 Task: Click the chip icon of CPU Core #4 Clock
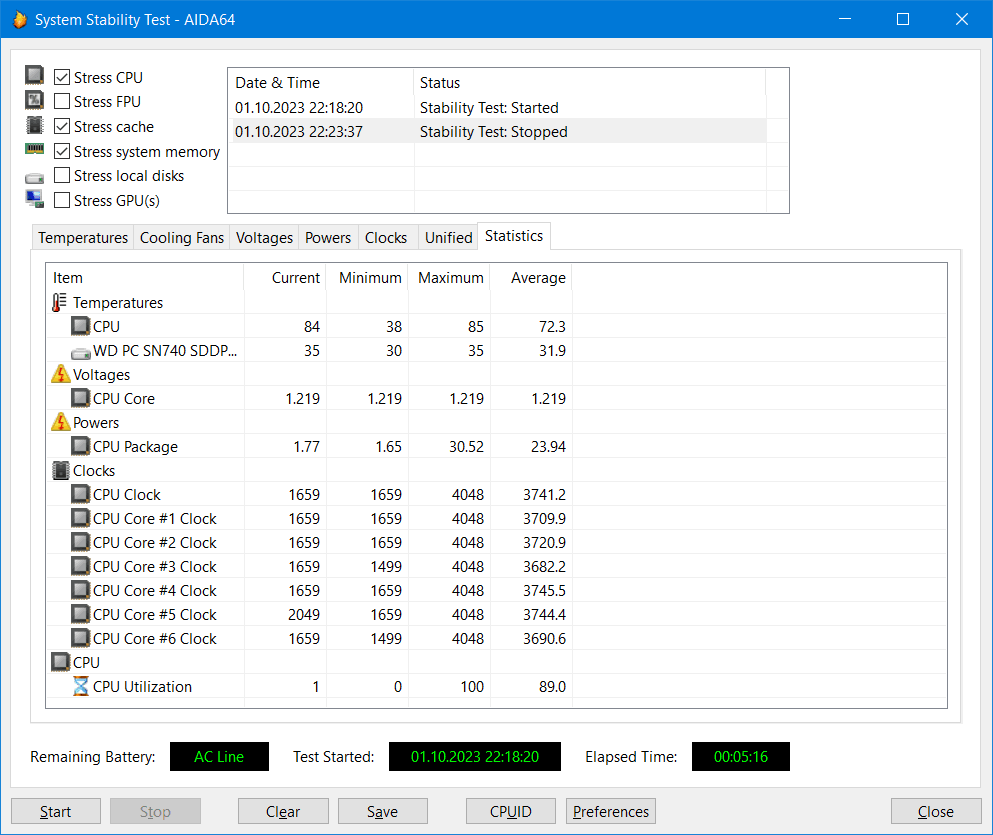point(80,590)
